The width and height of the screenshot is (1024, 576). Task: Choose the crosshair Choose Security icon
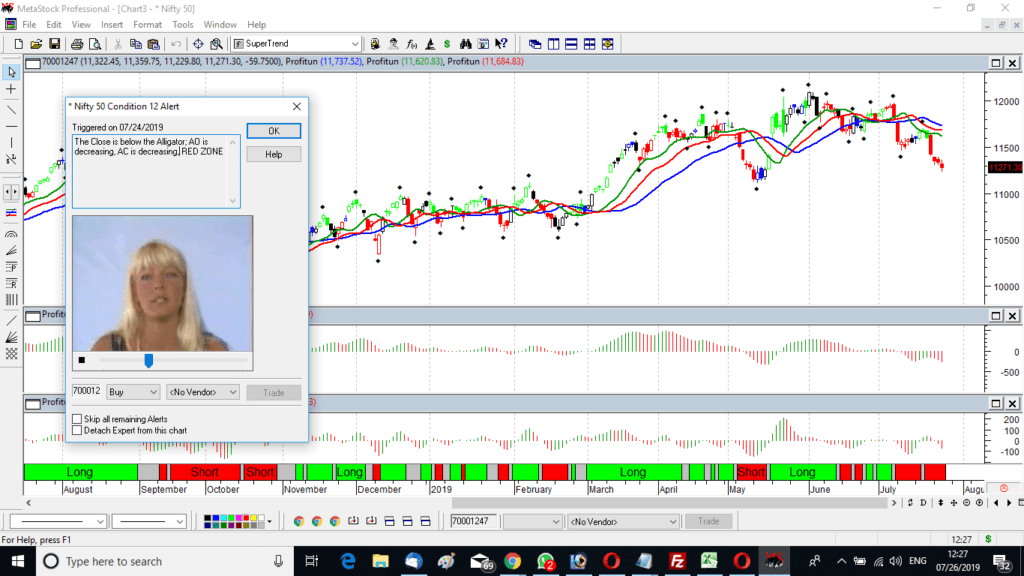(x=198, y=44)
